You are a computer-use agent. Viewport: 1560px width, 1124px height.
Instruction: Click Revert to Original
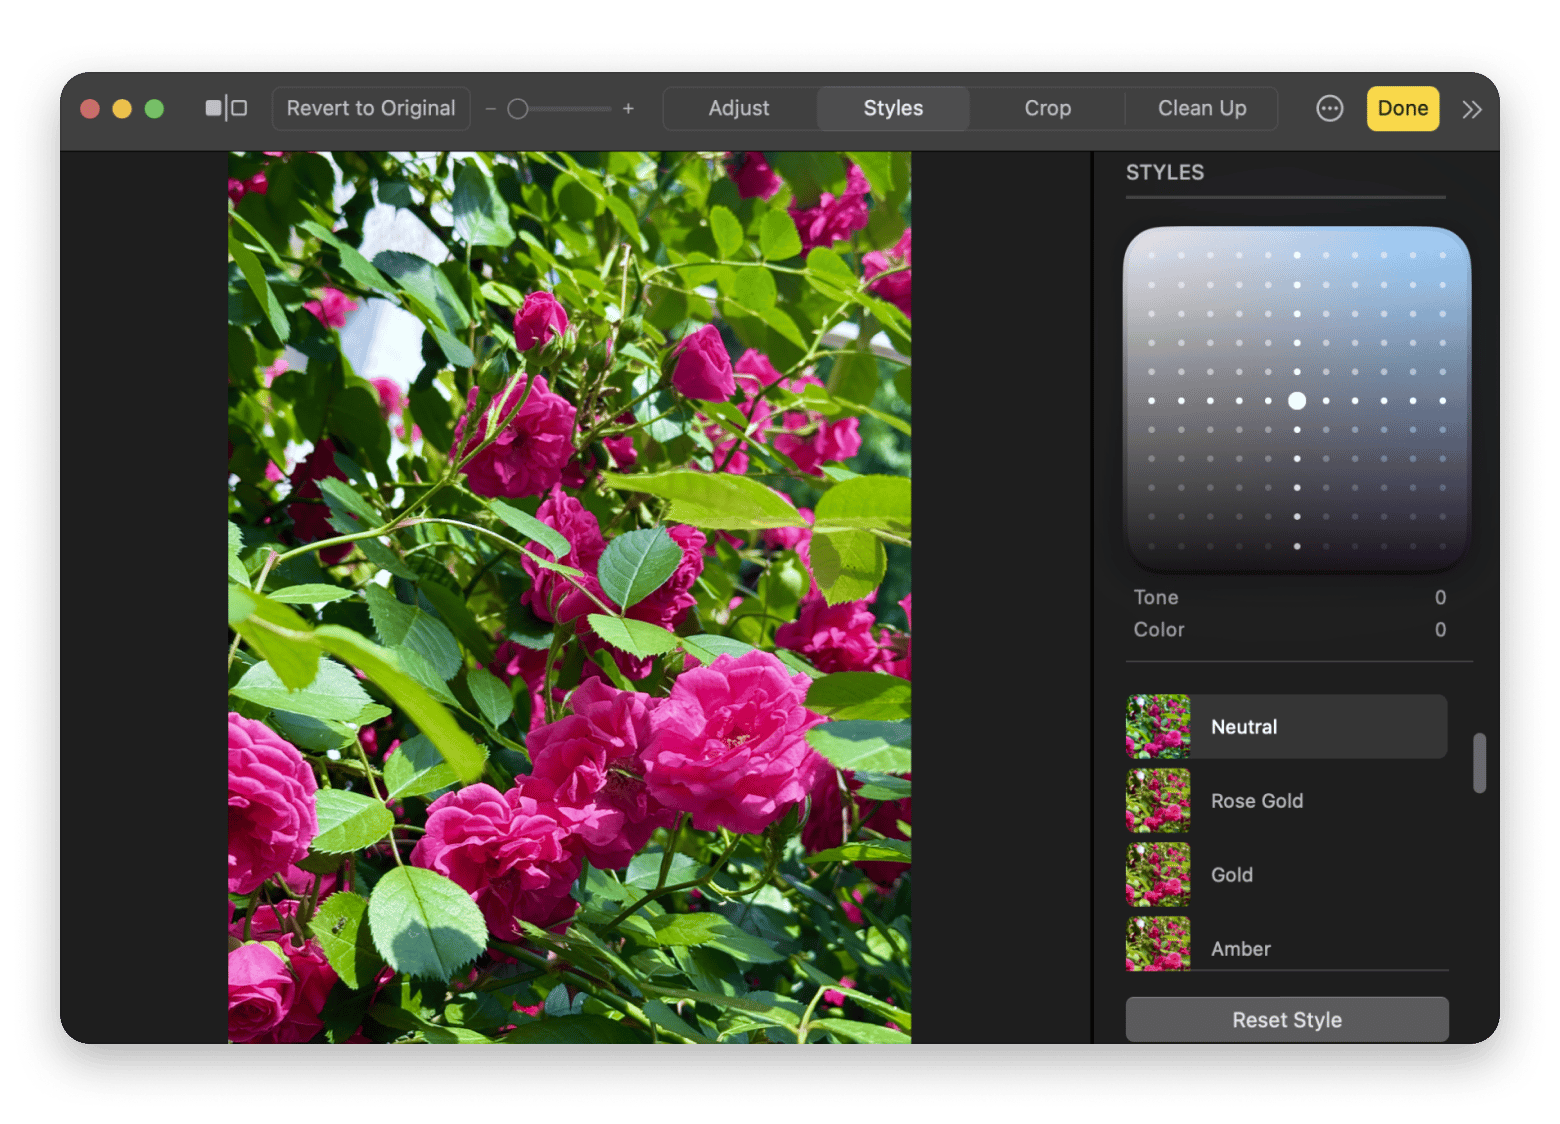pos(370,108)
